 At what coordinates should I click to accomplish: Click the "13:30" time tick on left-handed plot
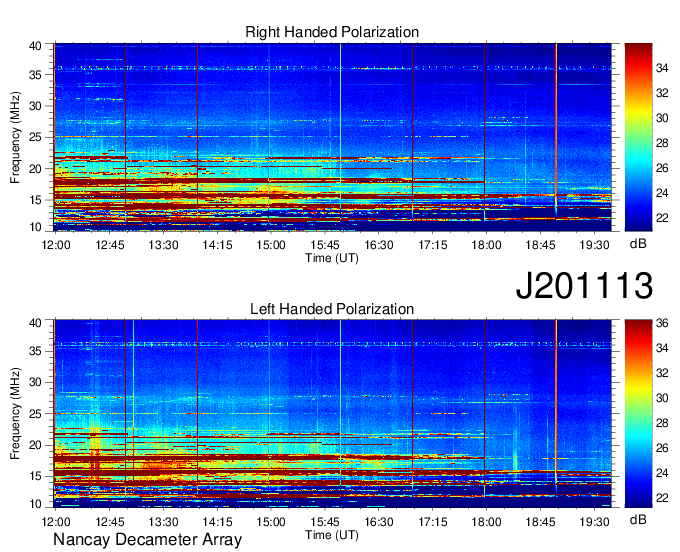[163, 521]
